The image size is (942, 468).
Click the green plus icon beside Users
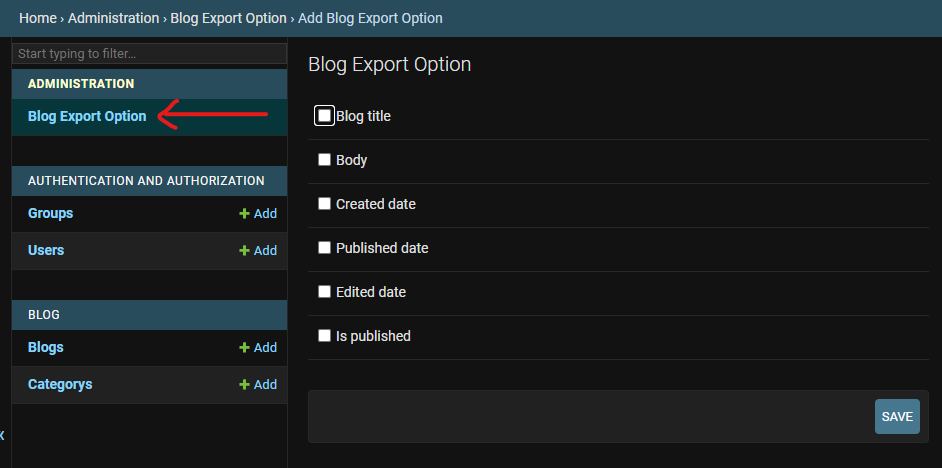pos(244,251)
